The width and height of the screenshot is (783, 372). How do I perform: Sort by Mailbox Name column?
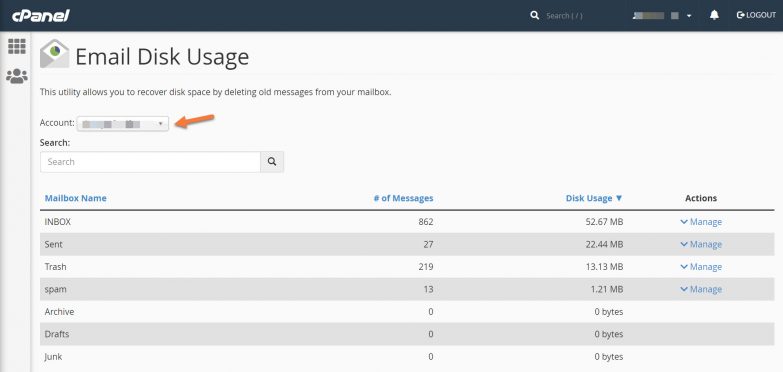click(75, 198)
